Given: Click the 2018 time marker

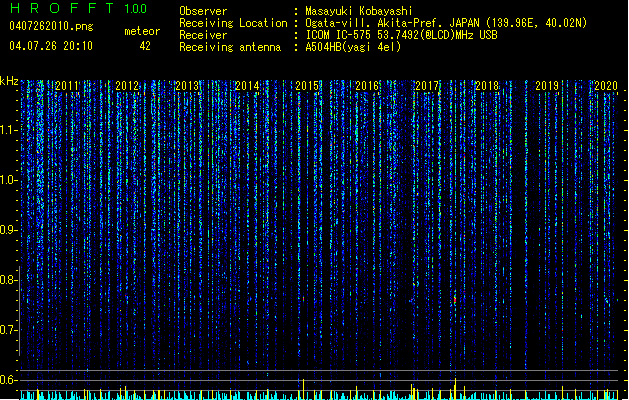Looking at the screenshot, I should [x=487, y=86].
